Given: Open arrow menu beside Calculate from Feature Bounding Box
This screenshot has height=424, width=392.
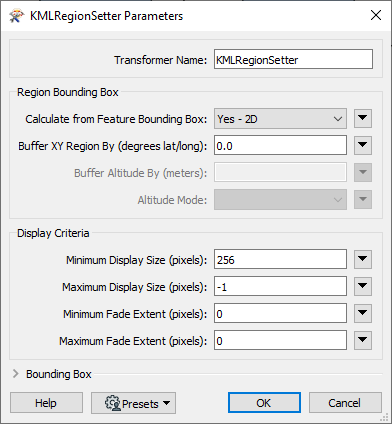Looking at the screenshot, I should 363,118.
